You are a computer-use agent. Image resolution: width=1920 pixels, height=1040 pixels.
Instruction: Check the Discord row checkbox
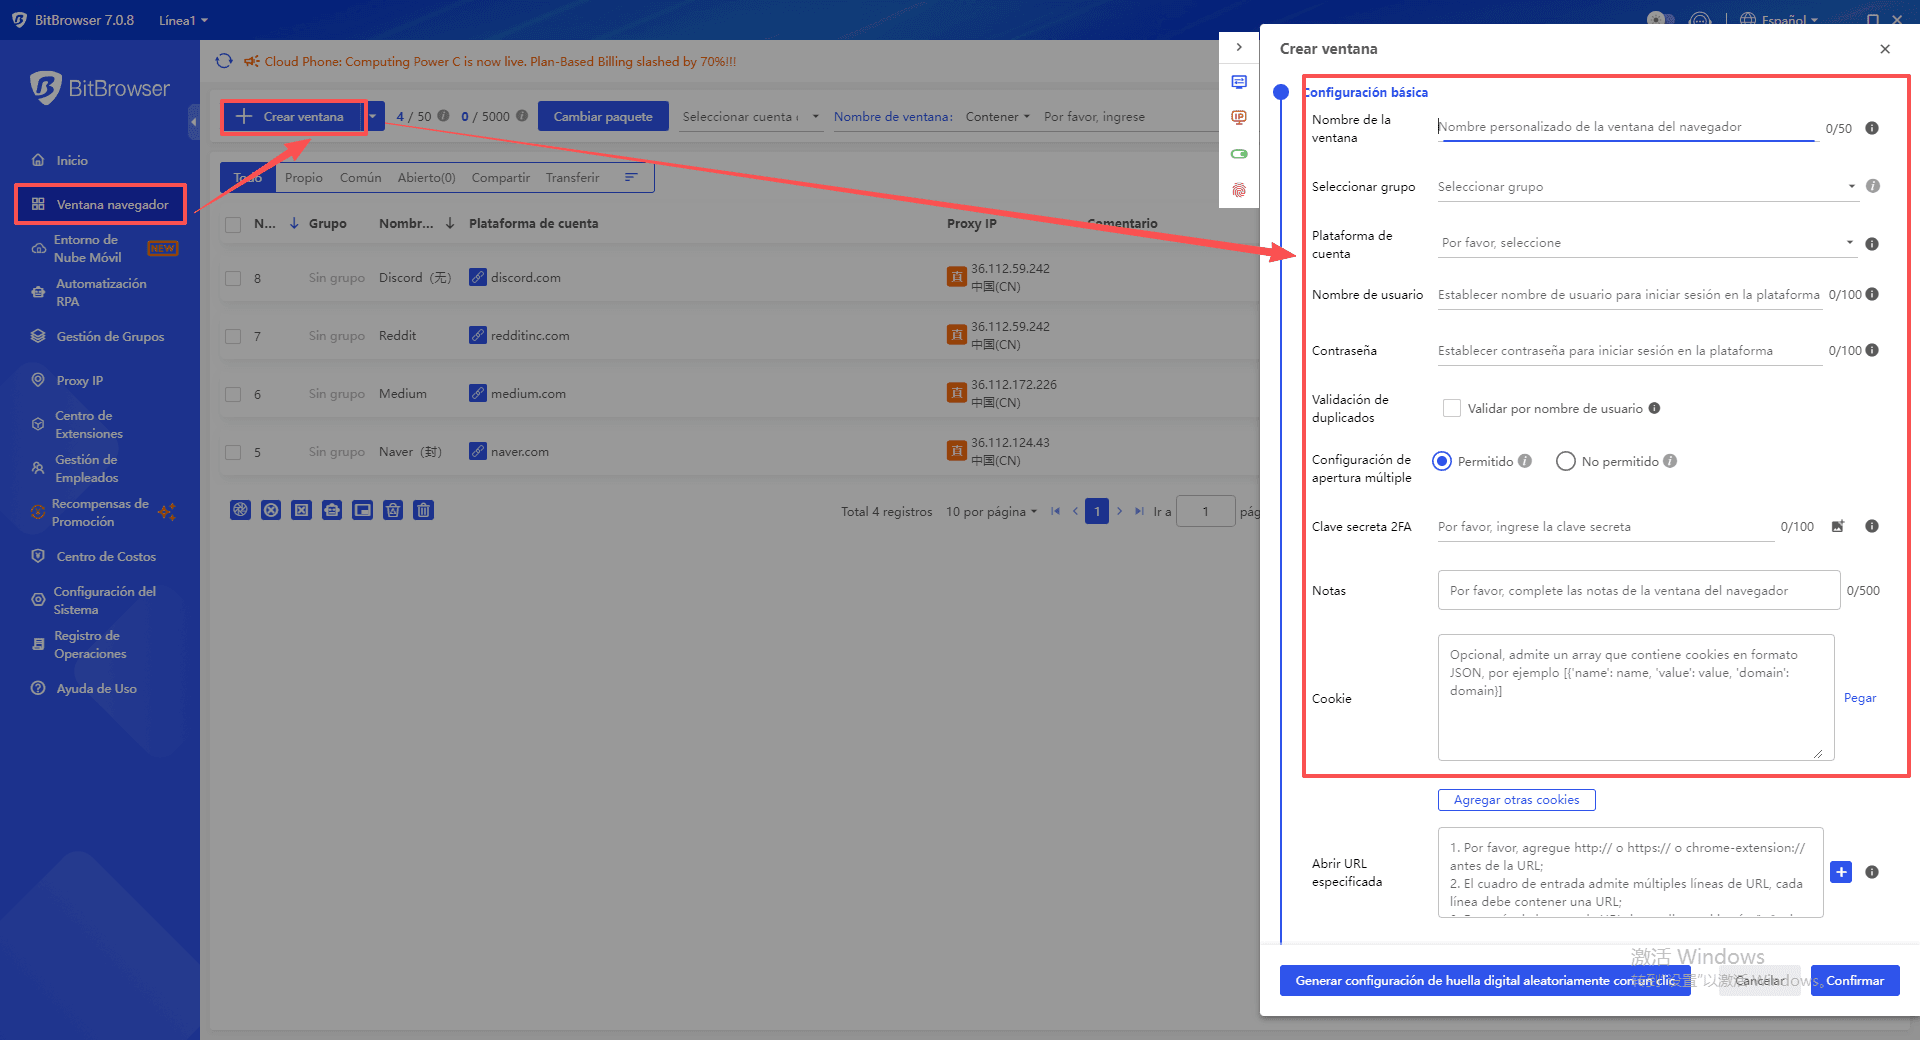233,278
